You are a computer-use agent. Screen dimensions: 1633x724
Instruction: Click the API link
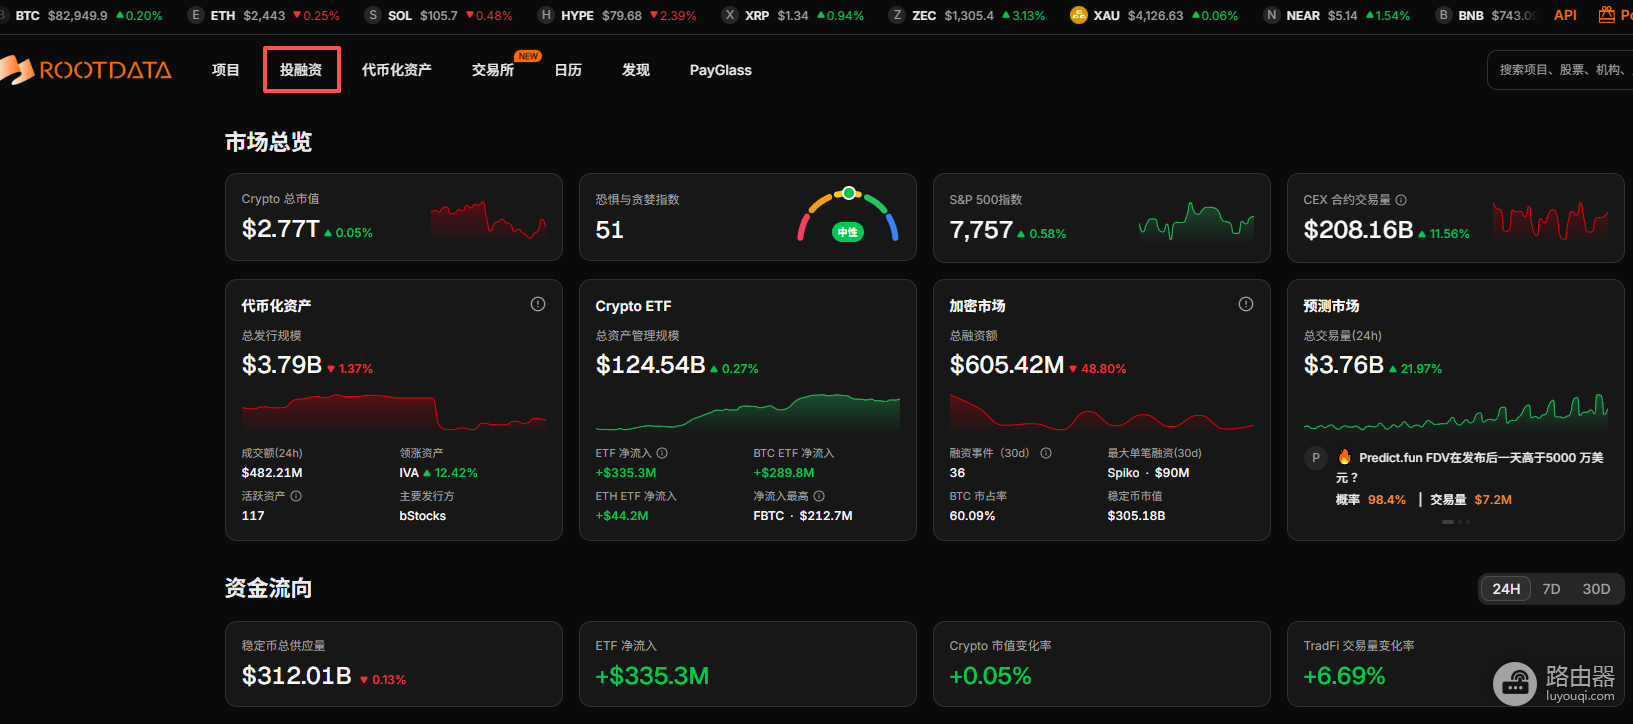pyautogui.click(x=1565, y=15)
